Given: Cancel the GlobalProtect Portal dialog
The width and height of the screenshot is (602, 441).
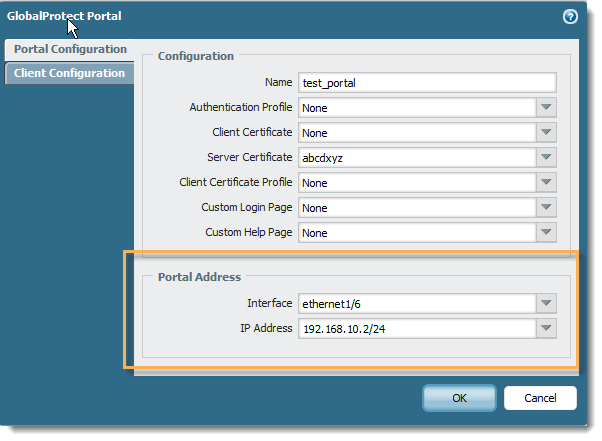Looking at the screenshot, I should [540, 398].
